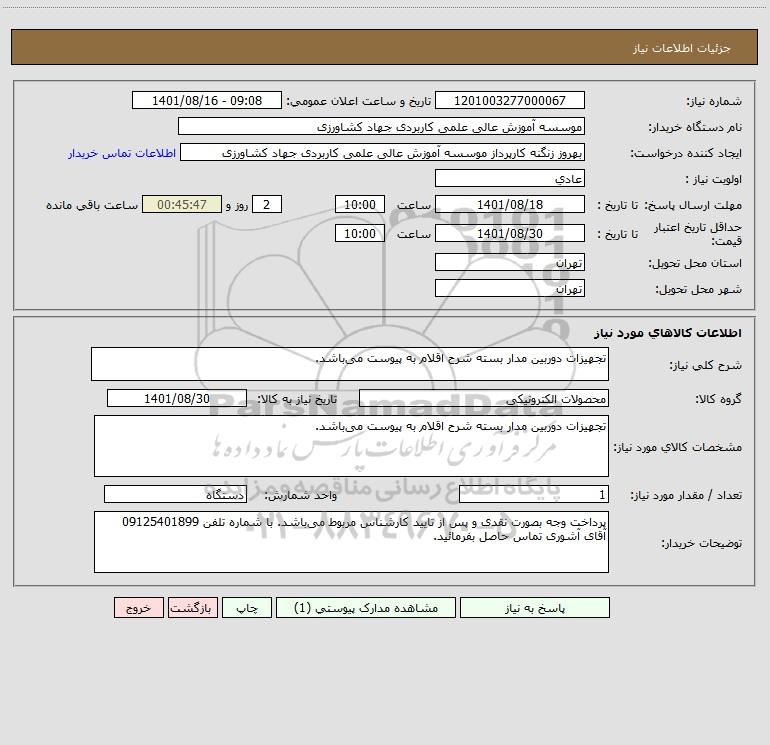
Task: Click the price validity date 1401/08/30 field
Action: (x=510, y=233)
